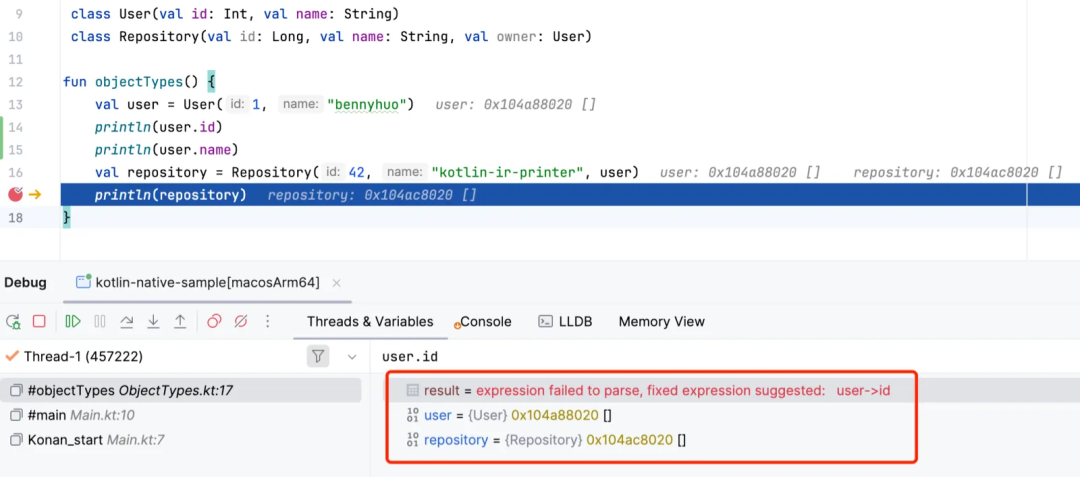Click the execution point arrow in gutter
This screenshot has width=1080, height=477.
click(34, 195)
